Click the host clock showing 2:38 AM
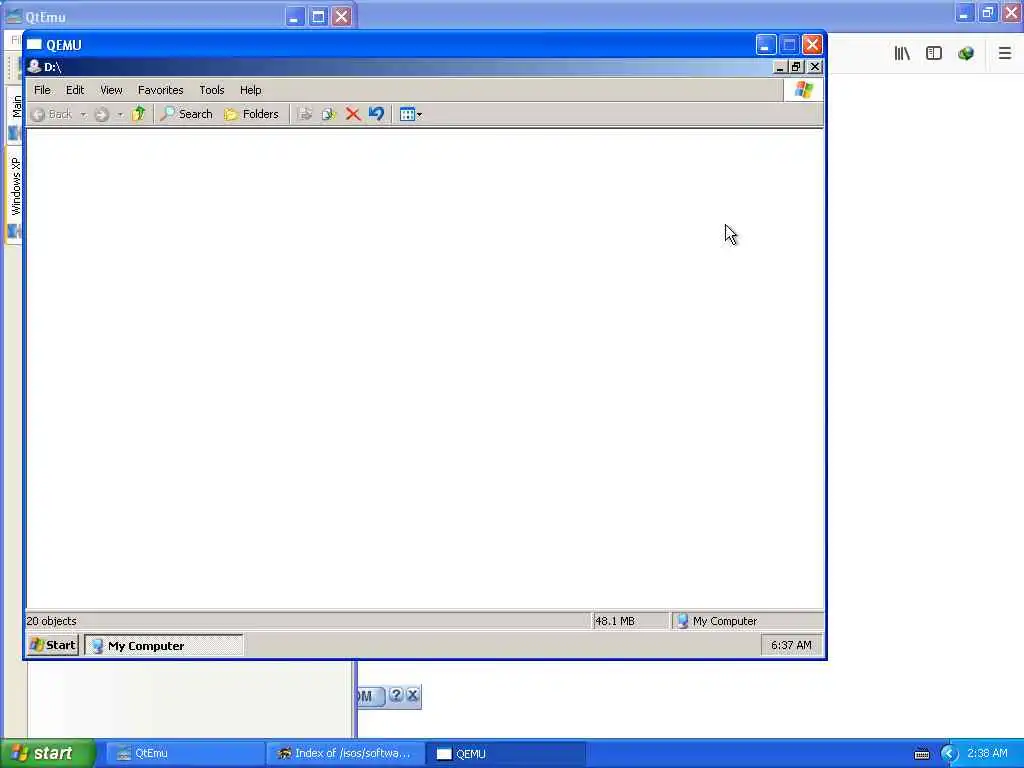Viewport: 1024px width, 768px height. click(987, 754)
